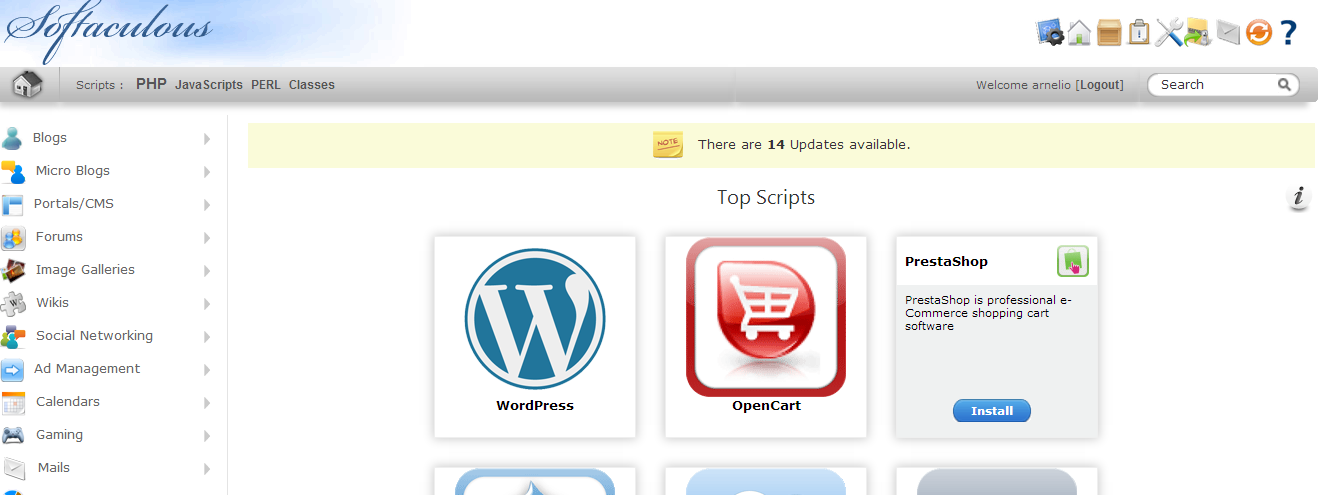This screenshot has height=495, width=1322.
Task: Open the wooden crate installations icon
Action: [1109, 32]
